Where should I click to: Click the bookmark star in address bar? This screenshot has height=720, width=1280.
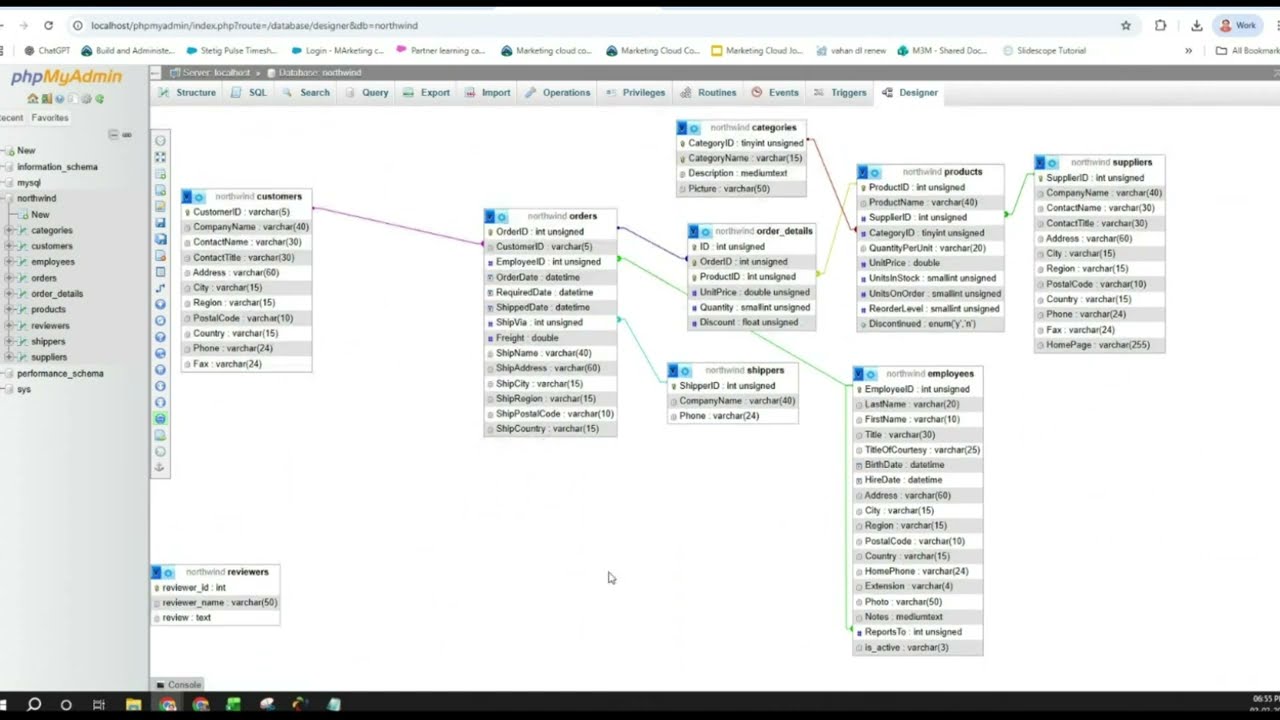pos(1126,25)
